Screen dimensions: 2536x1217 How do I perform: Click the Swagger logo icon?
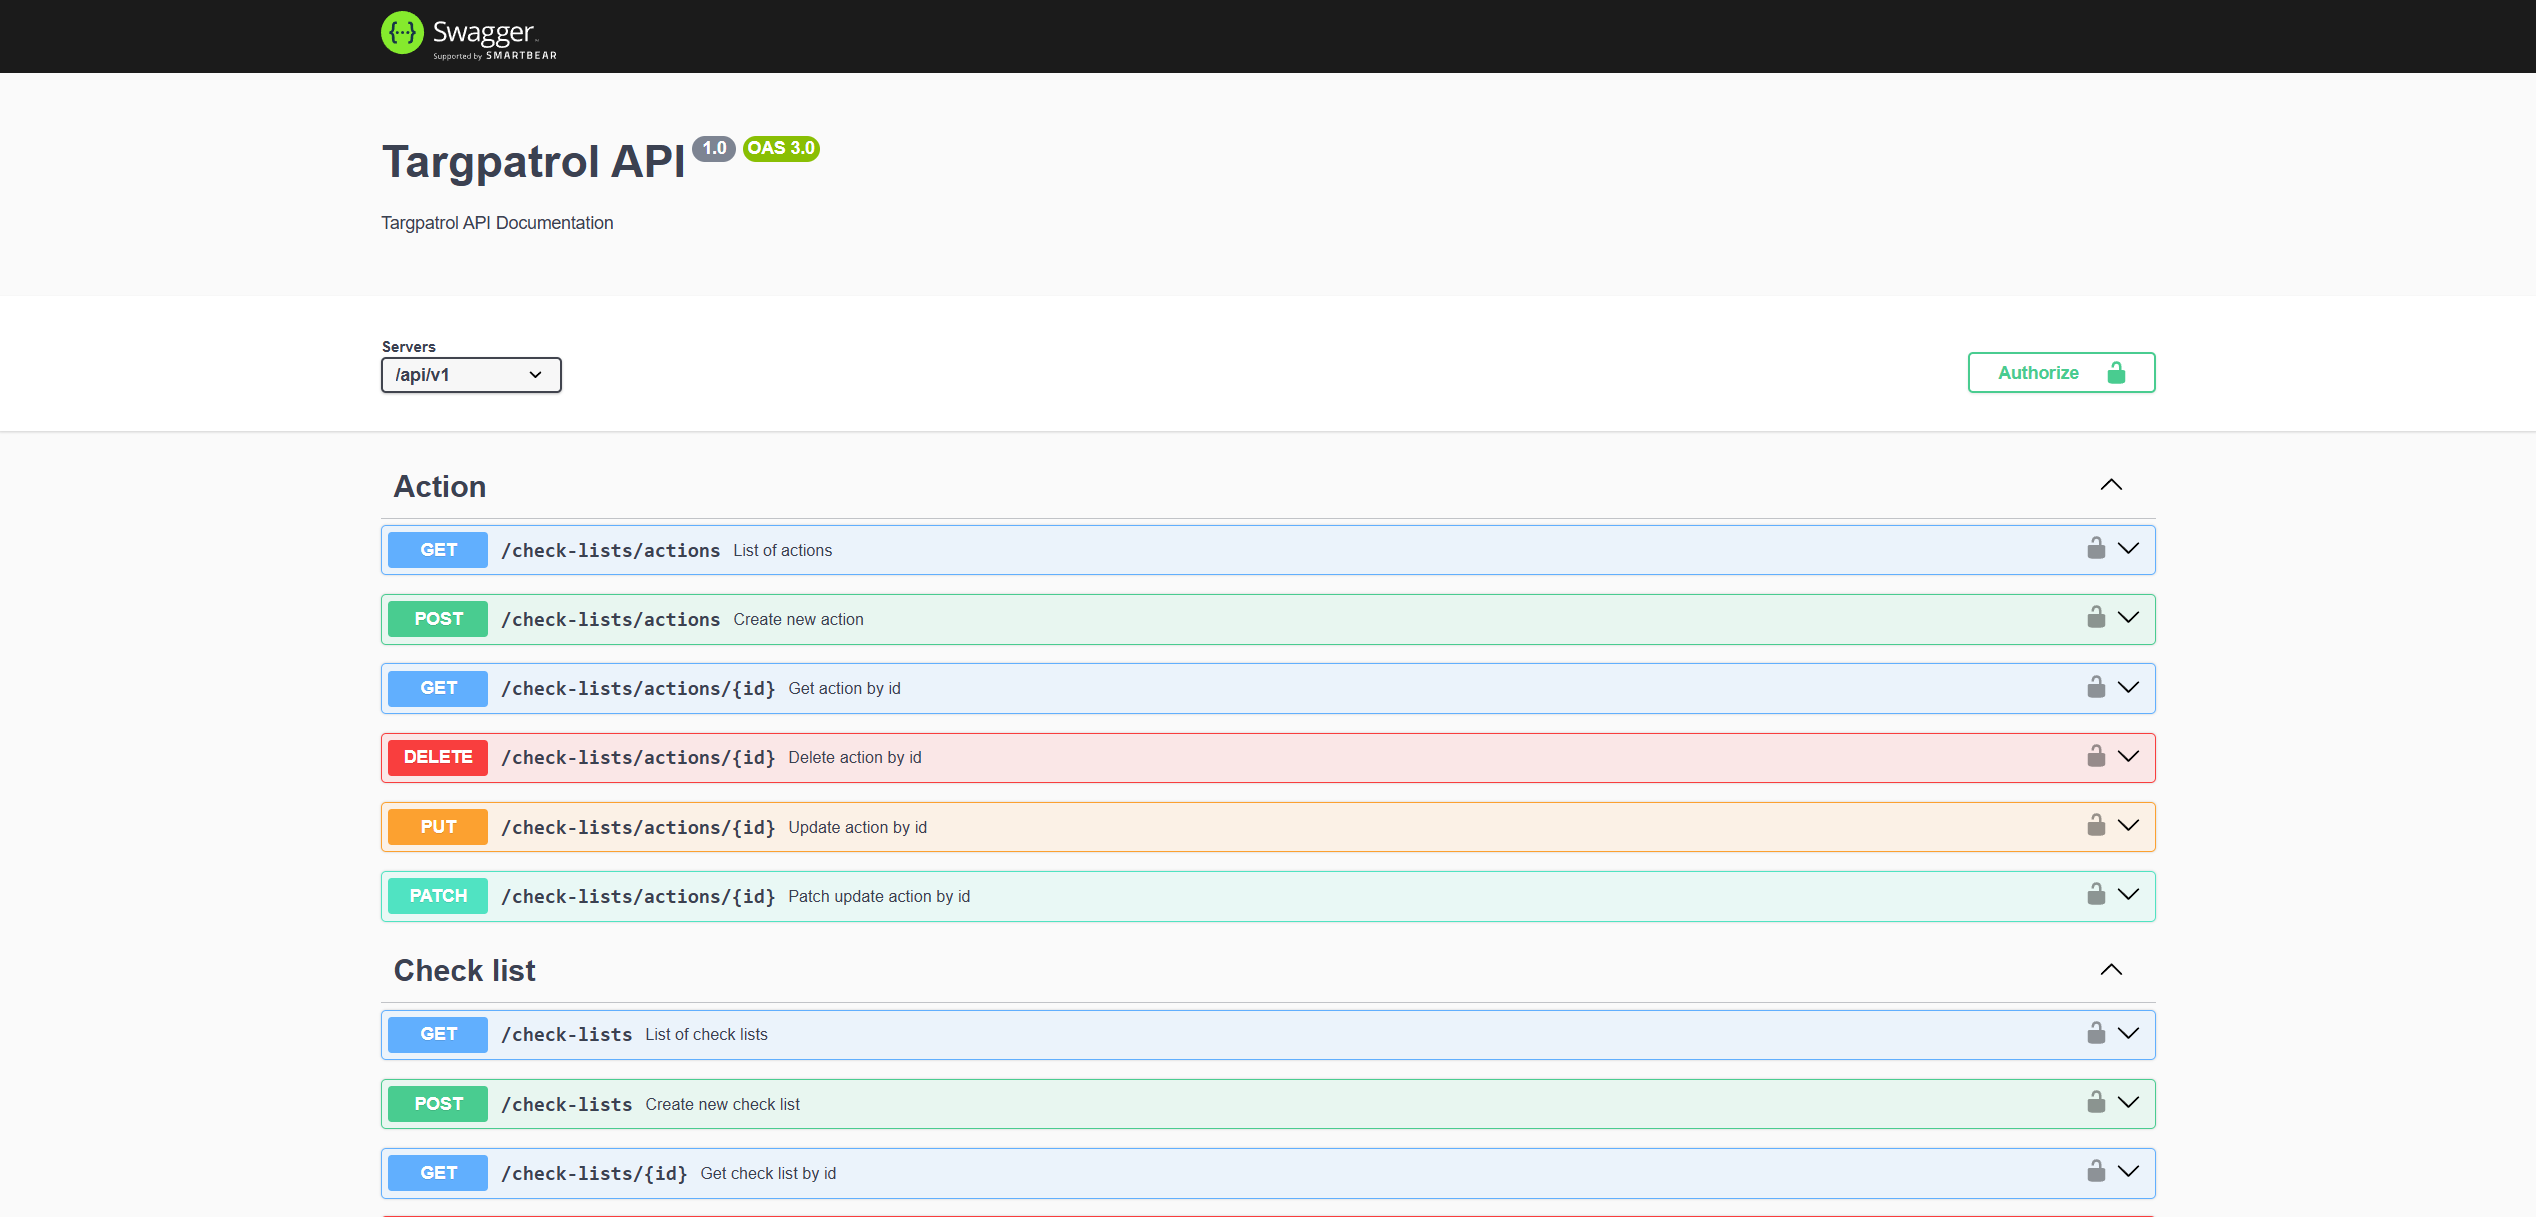pos(402,33)
